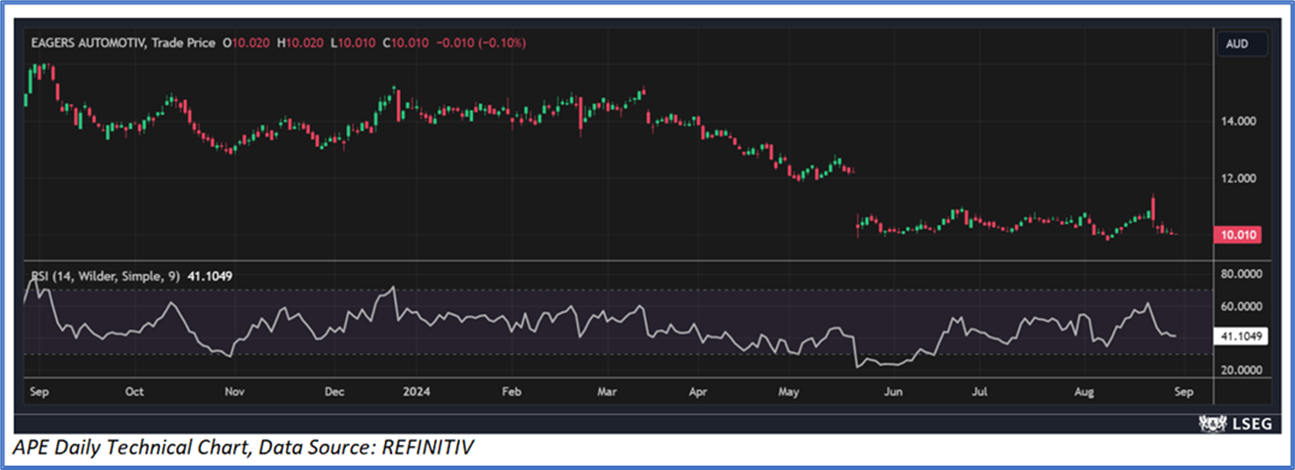Click the LSEG logo
1295x470 pixels.
[1237, 422]
